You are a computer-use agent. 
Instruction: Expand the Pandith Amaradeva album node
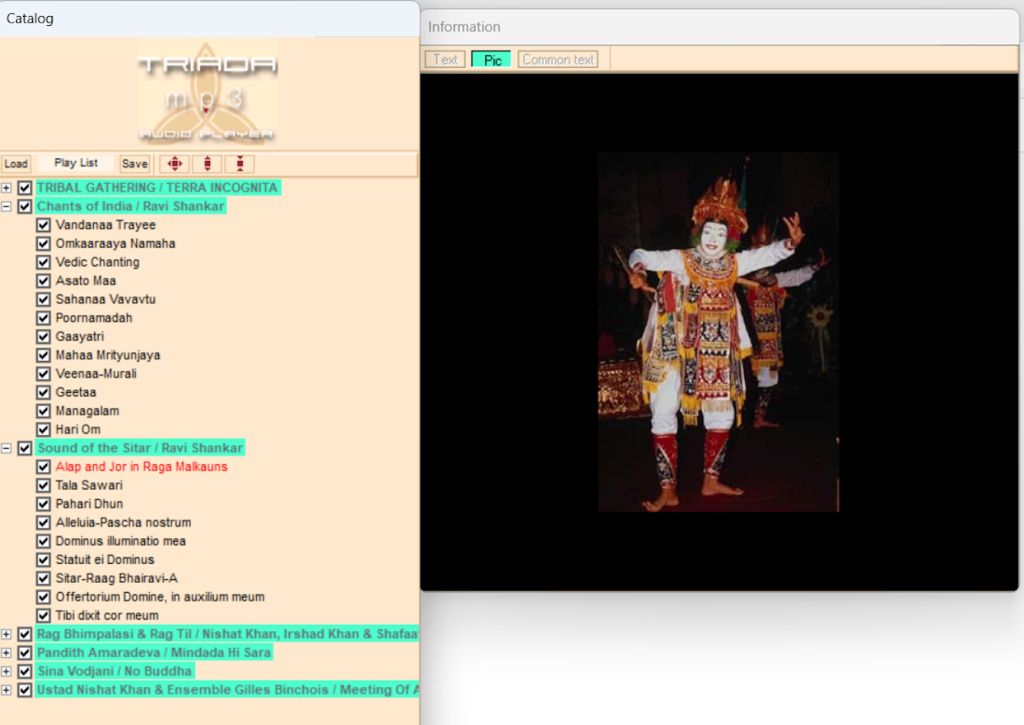point(6,652)
